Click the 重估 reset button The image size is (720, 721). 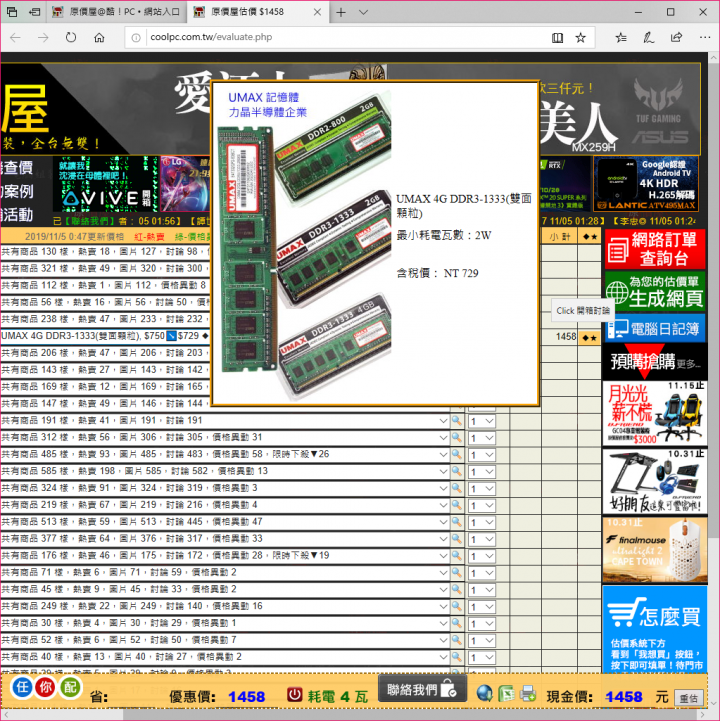pos(688,698)
